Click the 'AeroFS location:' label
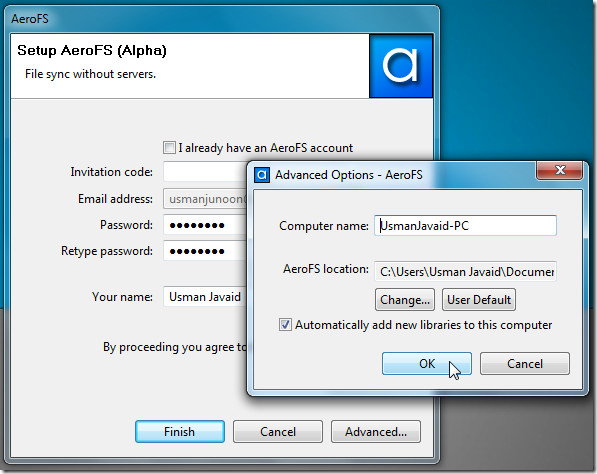 pyautogui.click(x=326, y=269)
